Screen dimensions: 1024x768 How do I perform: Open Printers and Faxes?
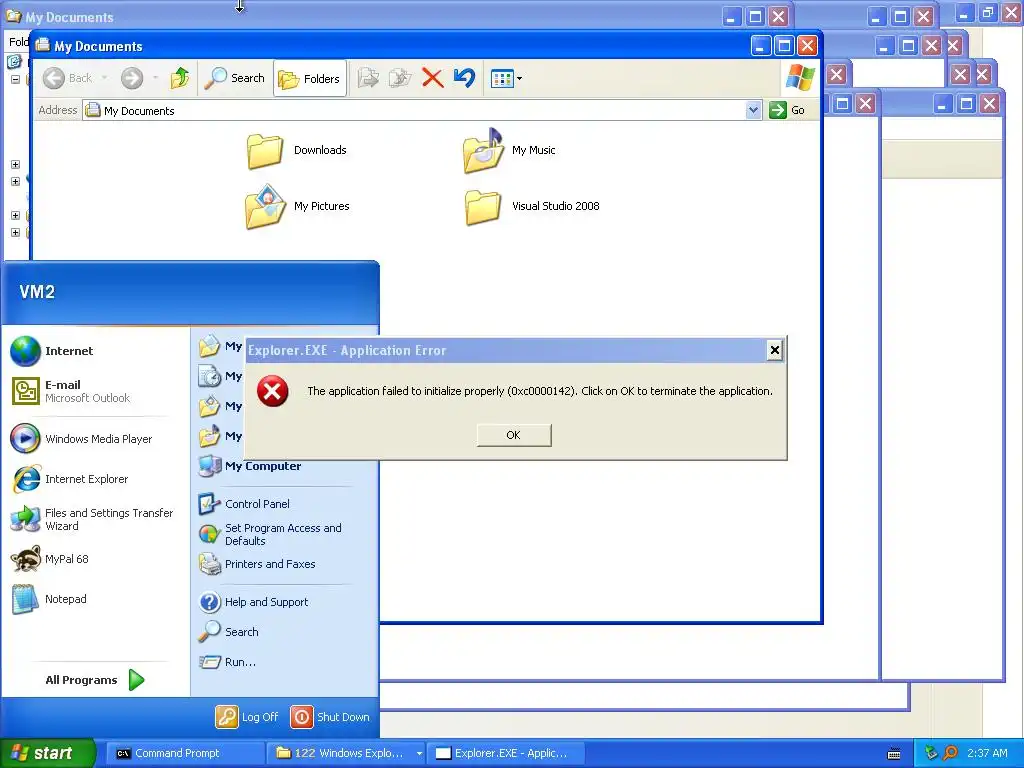coord(257,564)
